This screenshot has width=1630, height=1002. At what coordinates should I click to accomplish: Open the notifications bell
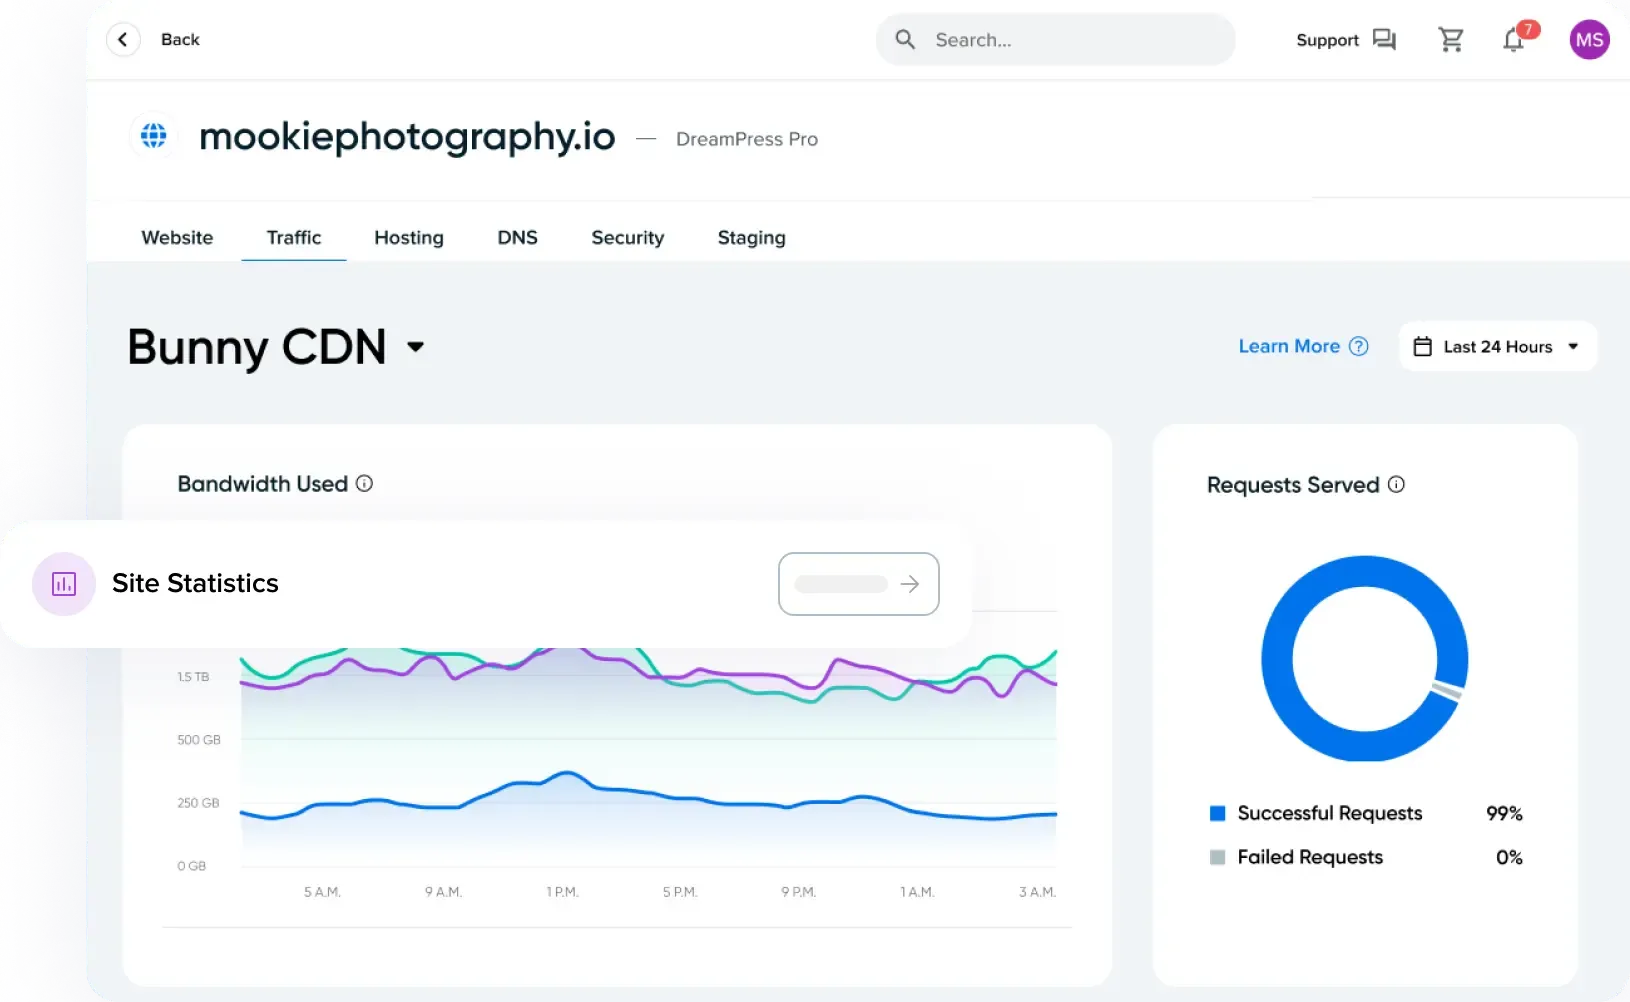click(x=1513, y=40)
